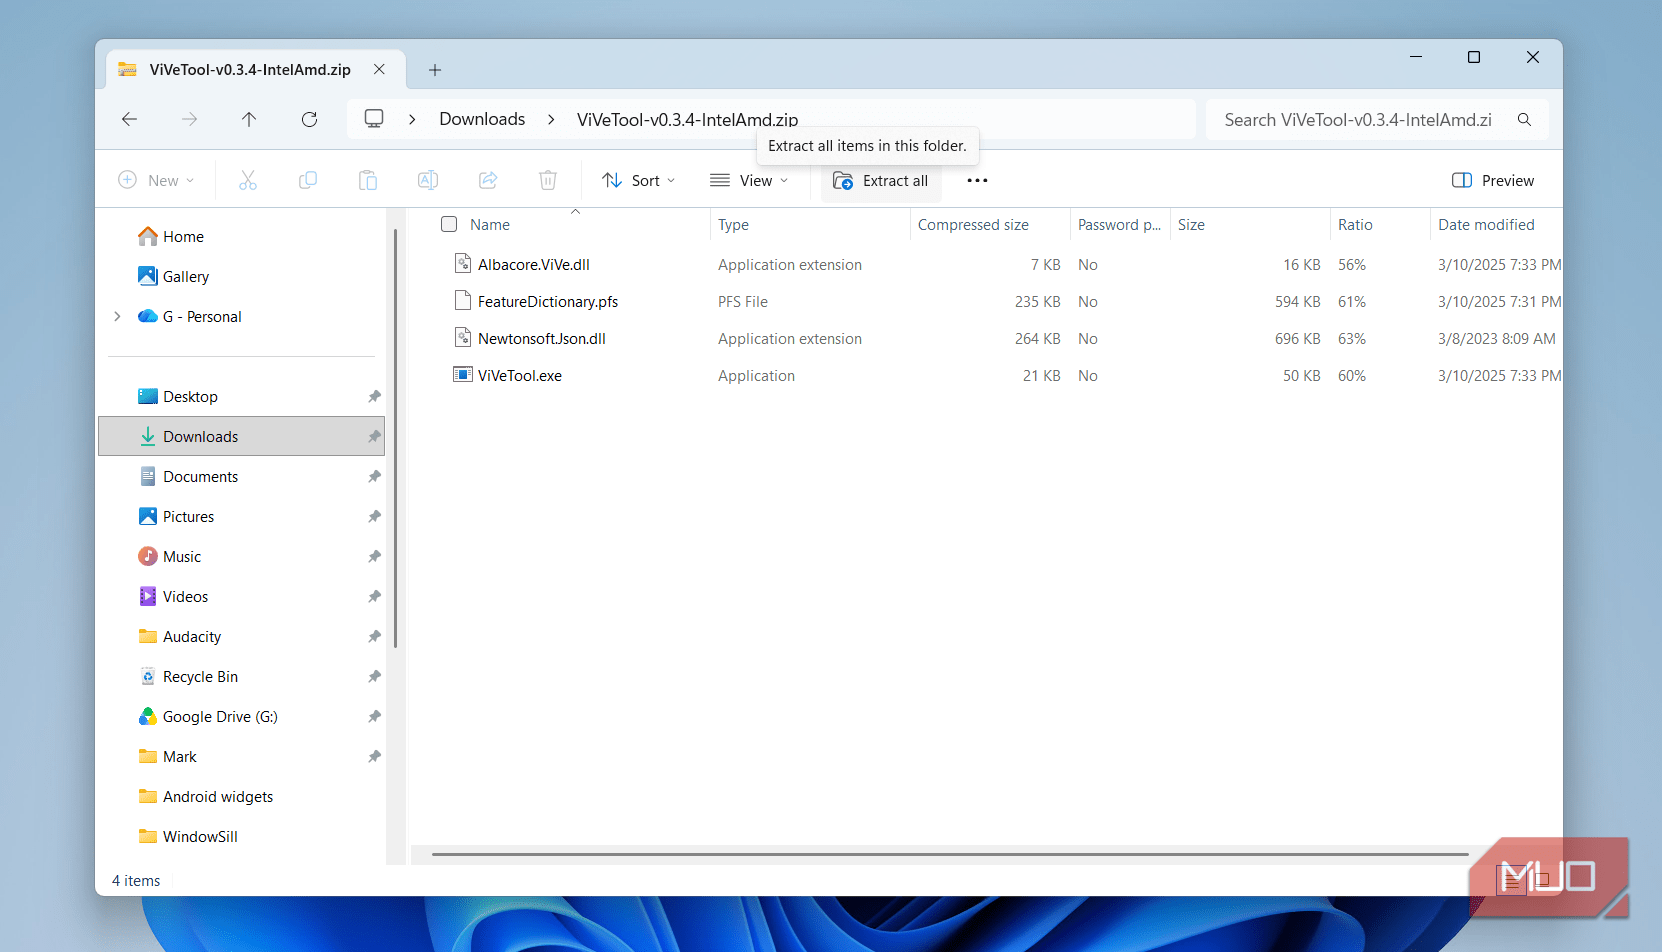1662x952 pixels.
Task: Go forward with the forward arrow
Action: [189, 119]
